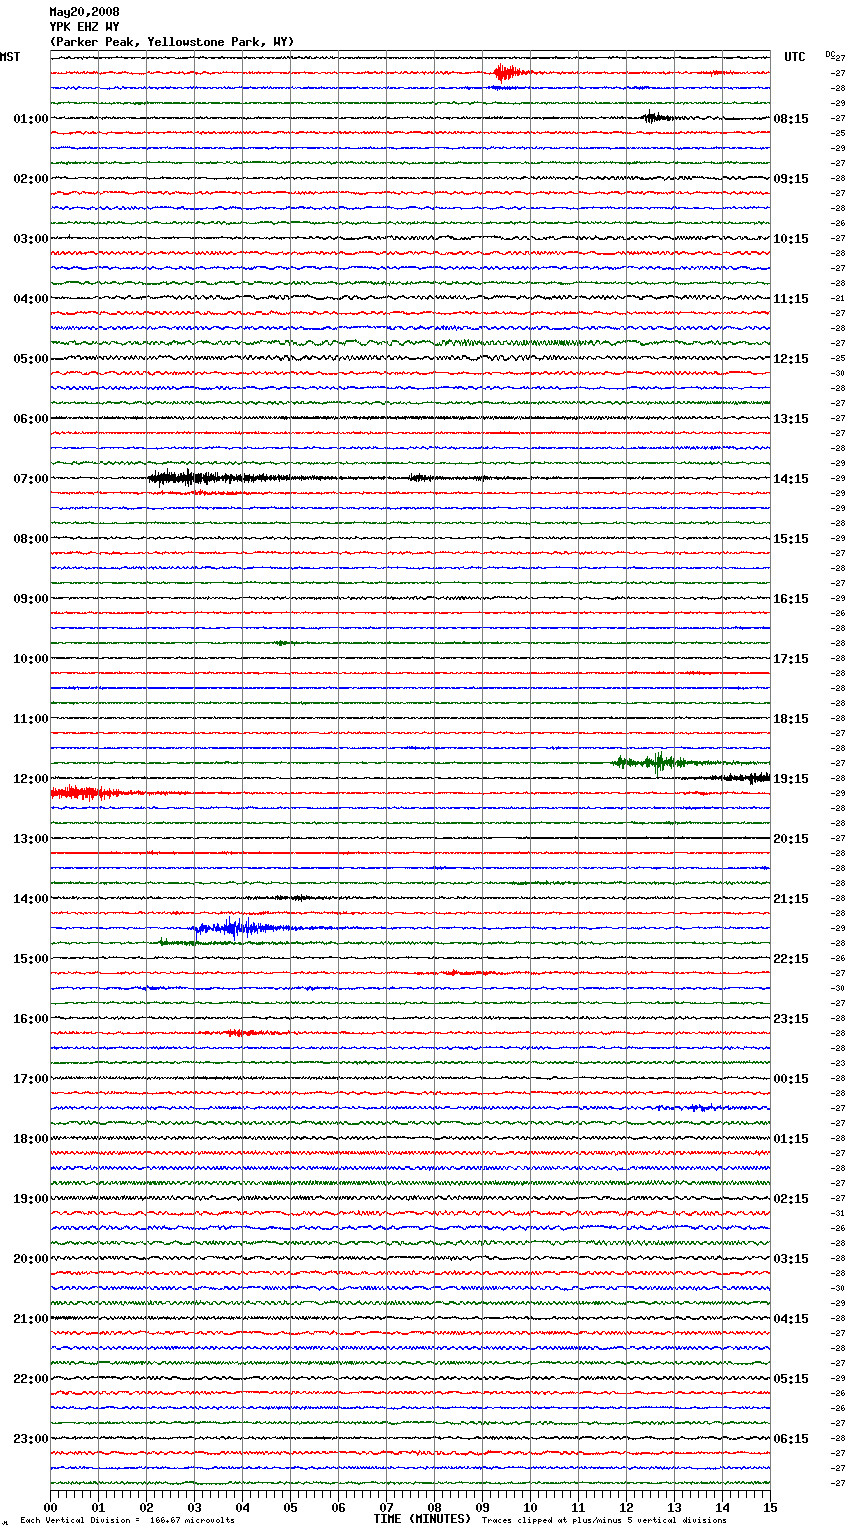Click the 09 minute axis tick label

pos(482,1507)
